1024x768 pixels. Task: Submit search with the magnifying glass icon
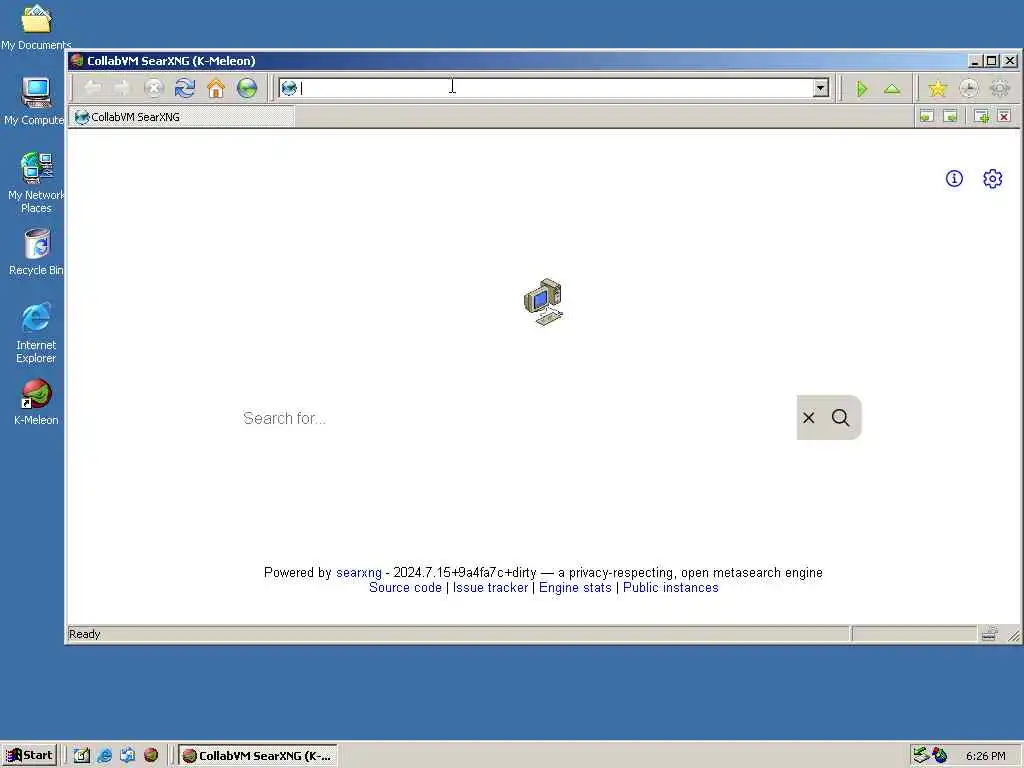point(840,417)
